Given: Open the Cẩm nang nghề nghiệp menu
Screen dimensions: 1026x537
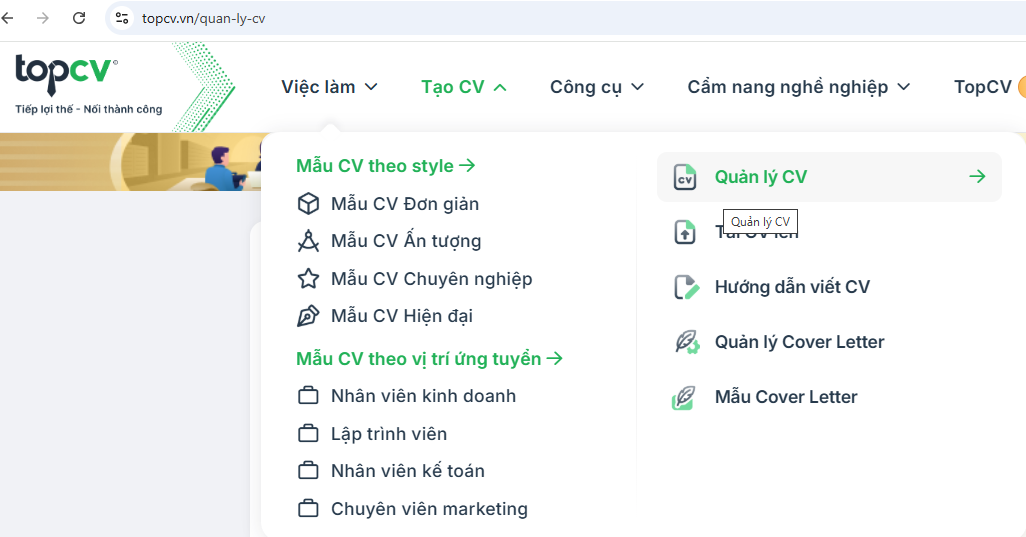Looking at the screenshot, I should [x=787, y=87].
